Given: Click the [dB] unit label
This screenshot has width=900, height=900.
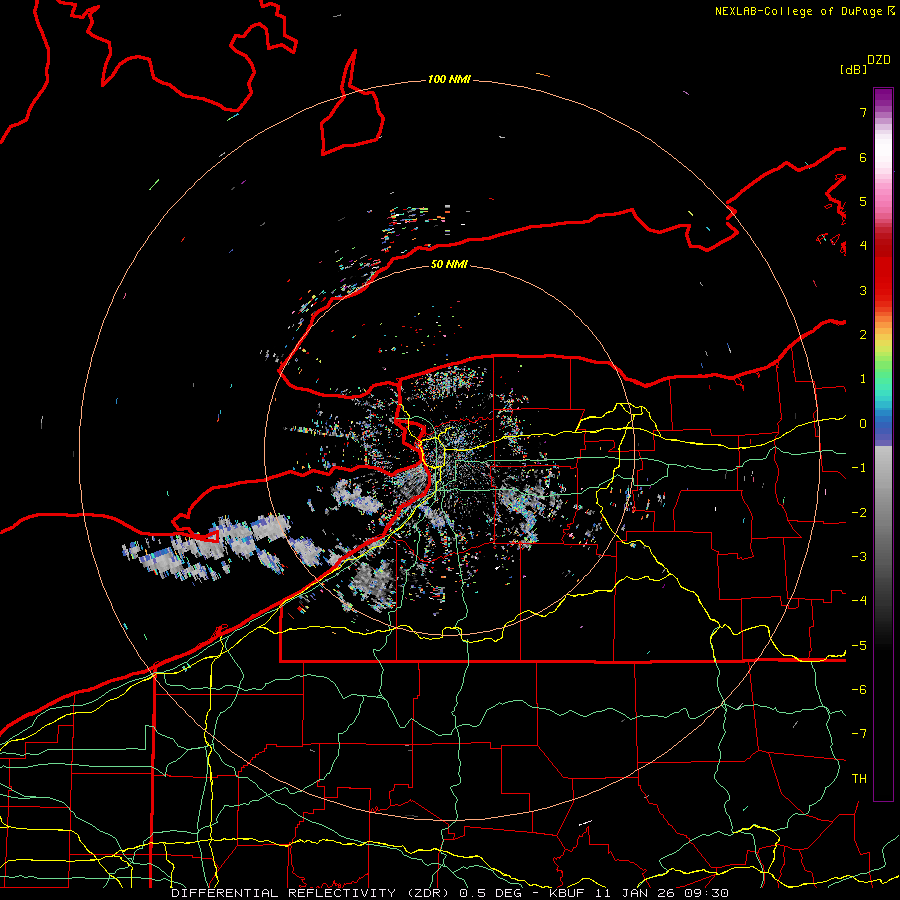Looking at the screenshot, I should point(853,69).
